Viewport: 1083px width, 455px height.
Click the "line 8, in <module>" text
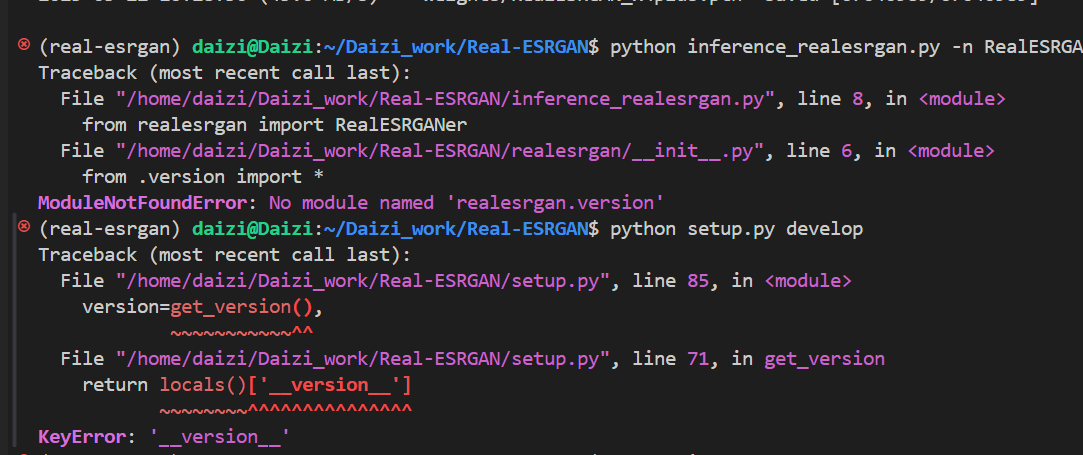point(901,99)
